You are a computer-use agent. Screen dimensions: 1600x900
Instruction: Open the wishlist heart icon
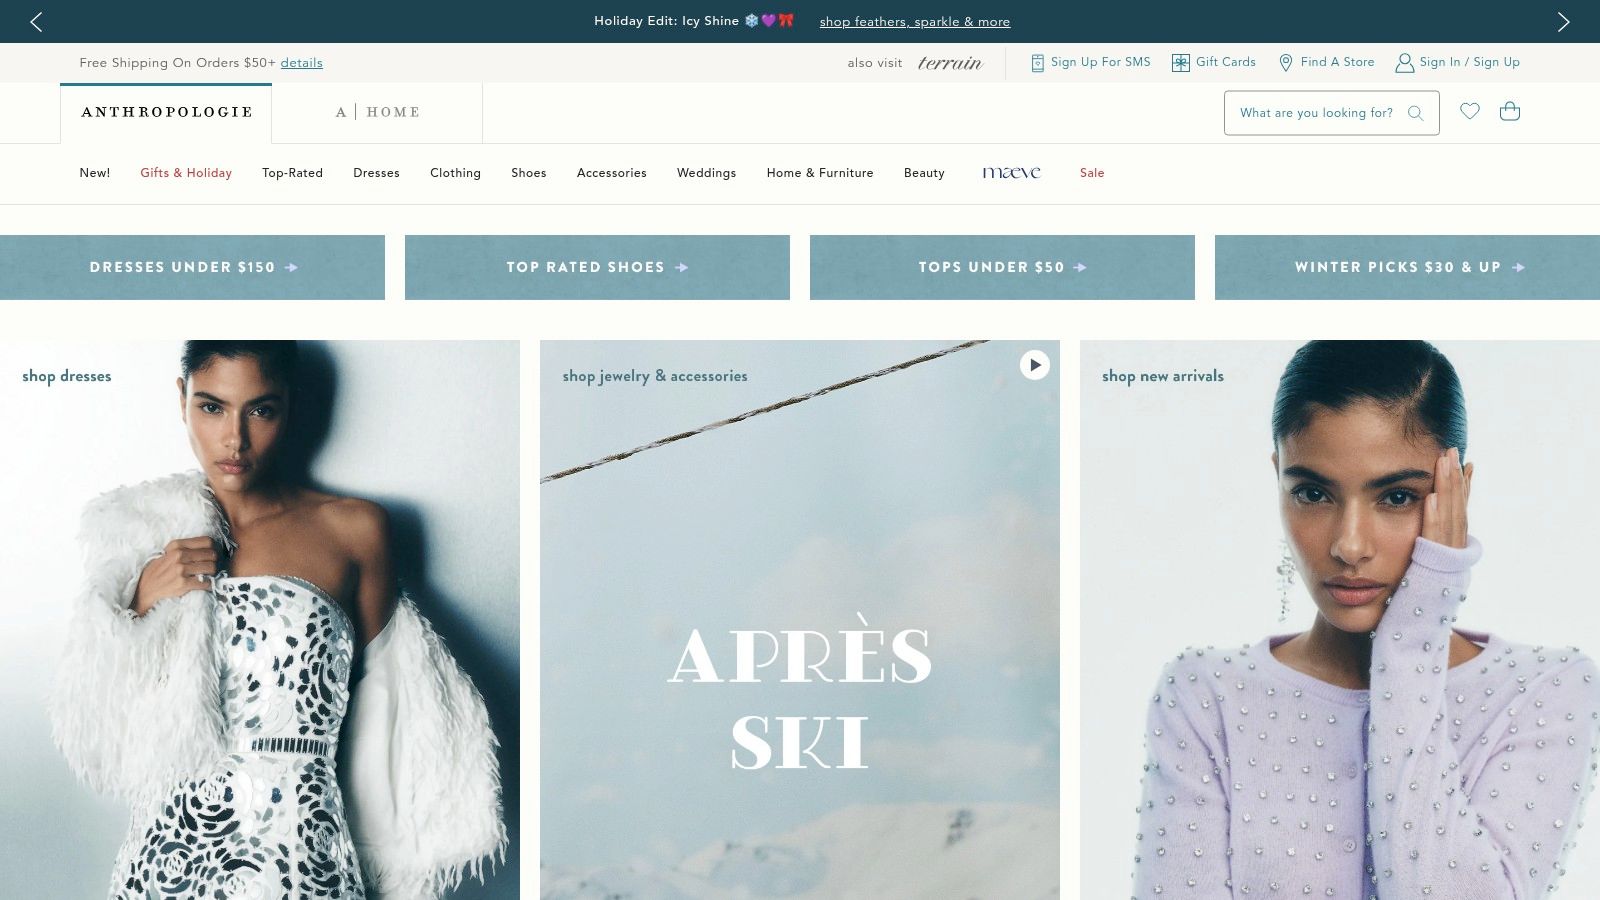[x=1470, y=111]
